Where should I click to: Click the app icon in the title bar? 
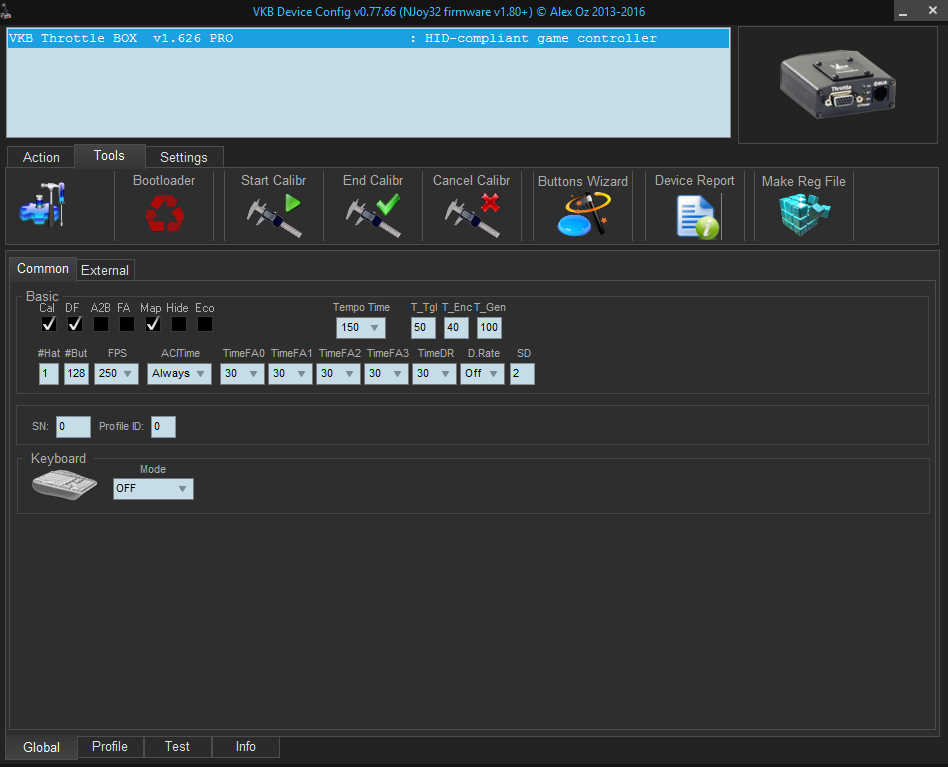click(6, 10)
